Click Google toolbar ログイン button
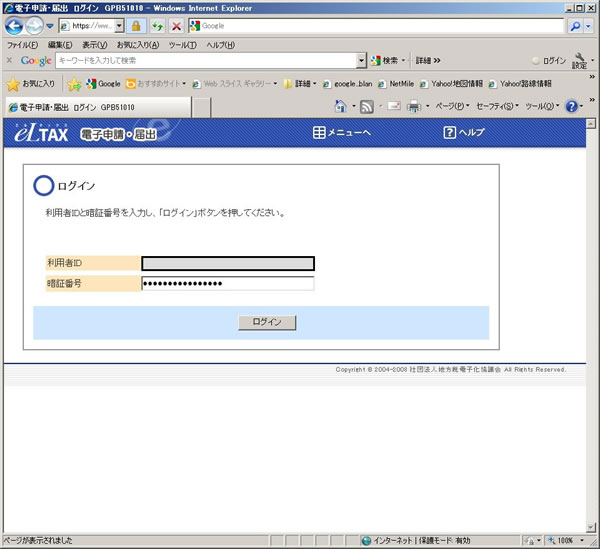The width and height of the screenshot is (600, 549). pyautogui.click(x=549, y=60)
